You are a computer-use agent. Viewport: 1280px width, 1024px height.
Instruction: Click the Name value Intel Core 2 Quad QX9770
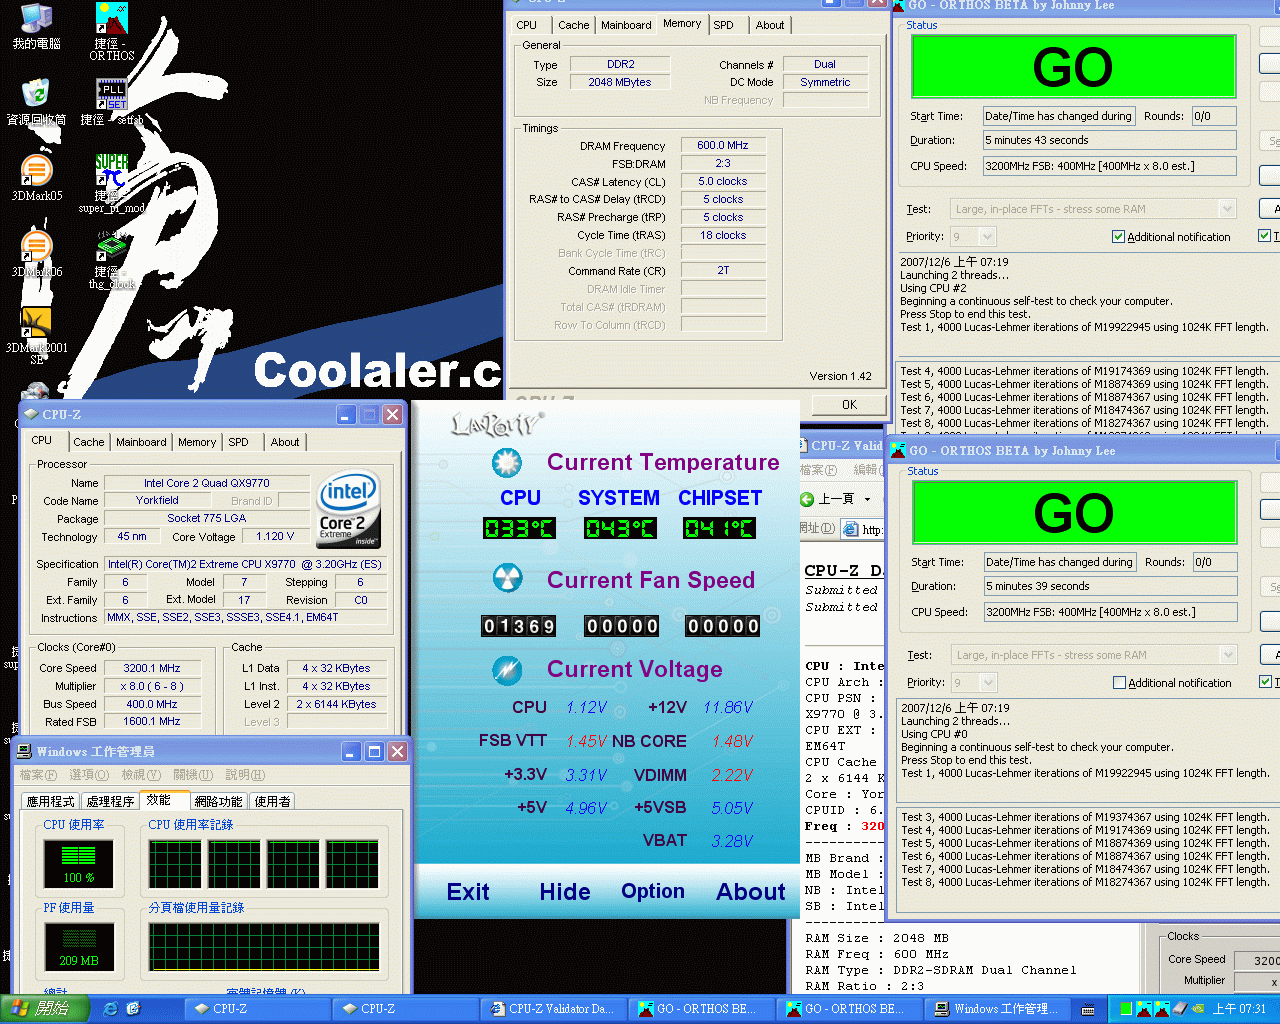207,483
